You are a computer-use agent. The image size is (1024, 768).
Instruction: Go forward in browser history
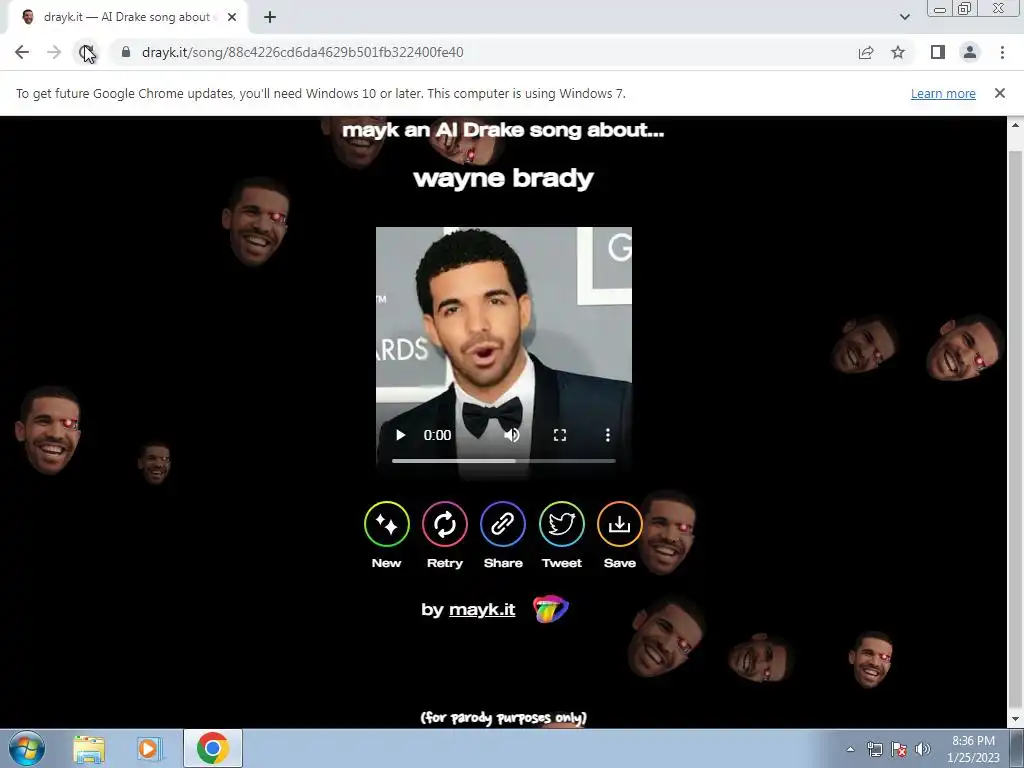[x=54, y=52]
